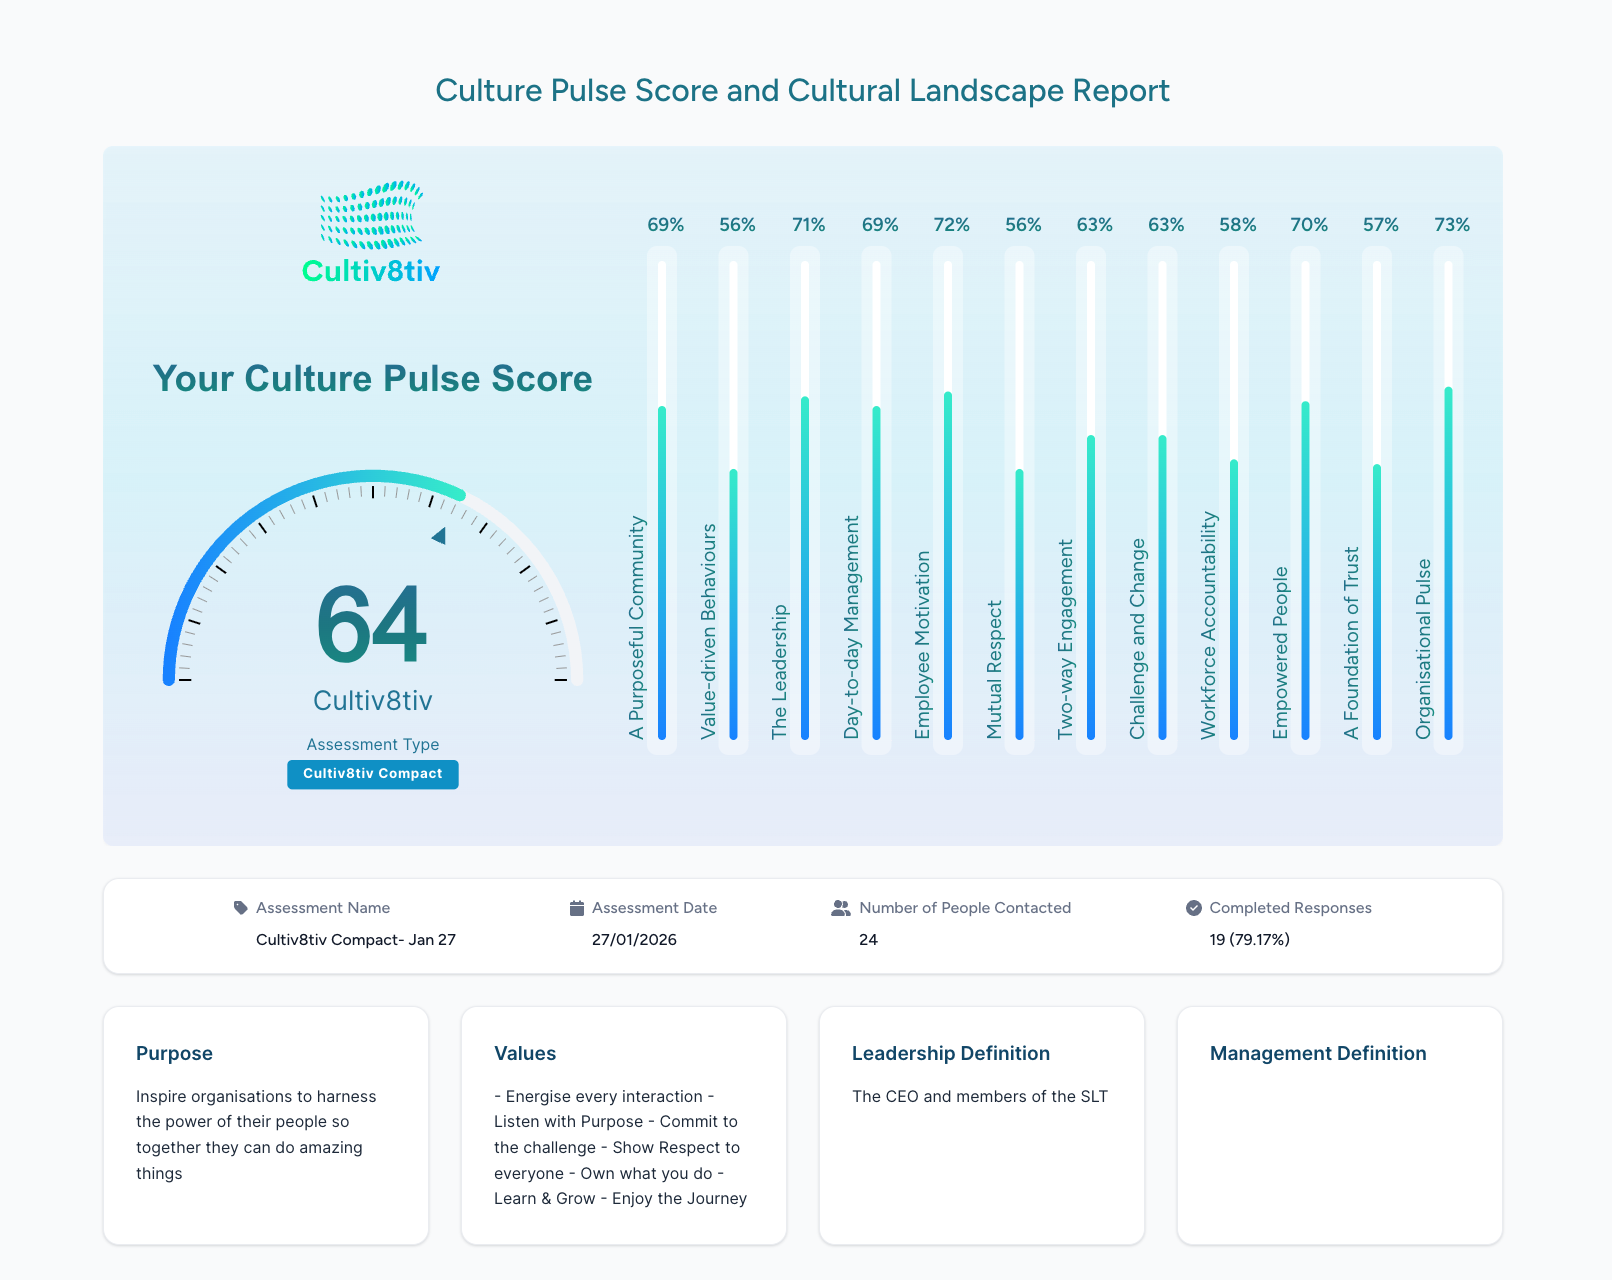Viewport: 1612px width, 1280px height.
Task: Click the 73% label above Organisational Pulse
Action: tap(1452, 225)
